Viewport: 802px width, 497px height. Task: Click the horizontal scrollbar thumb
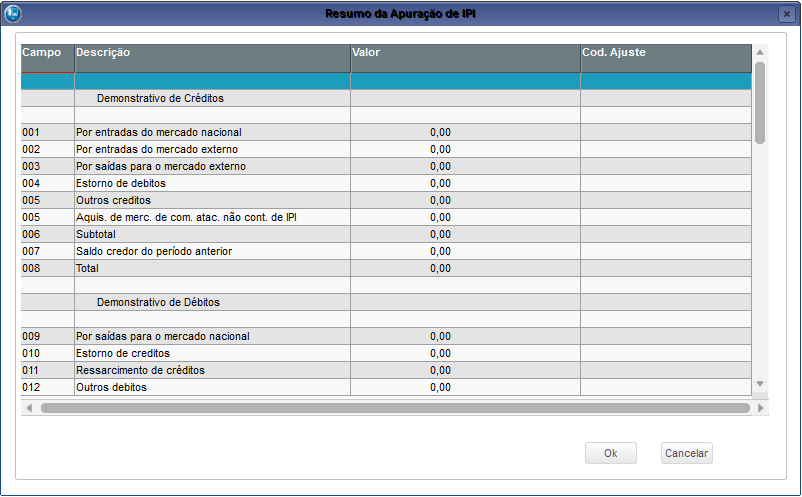click(x=395, y=408)
